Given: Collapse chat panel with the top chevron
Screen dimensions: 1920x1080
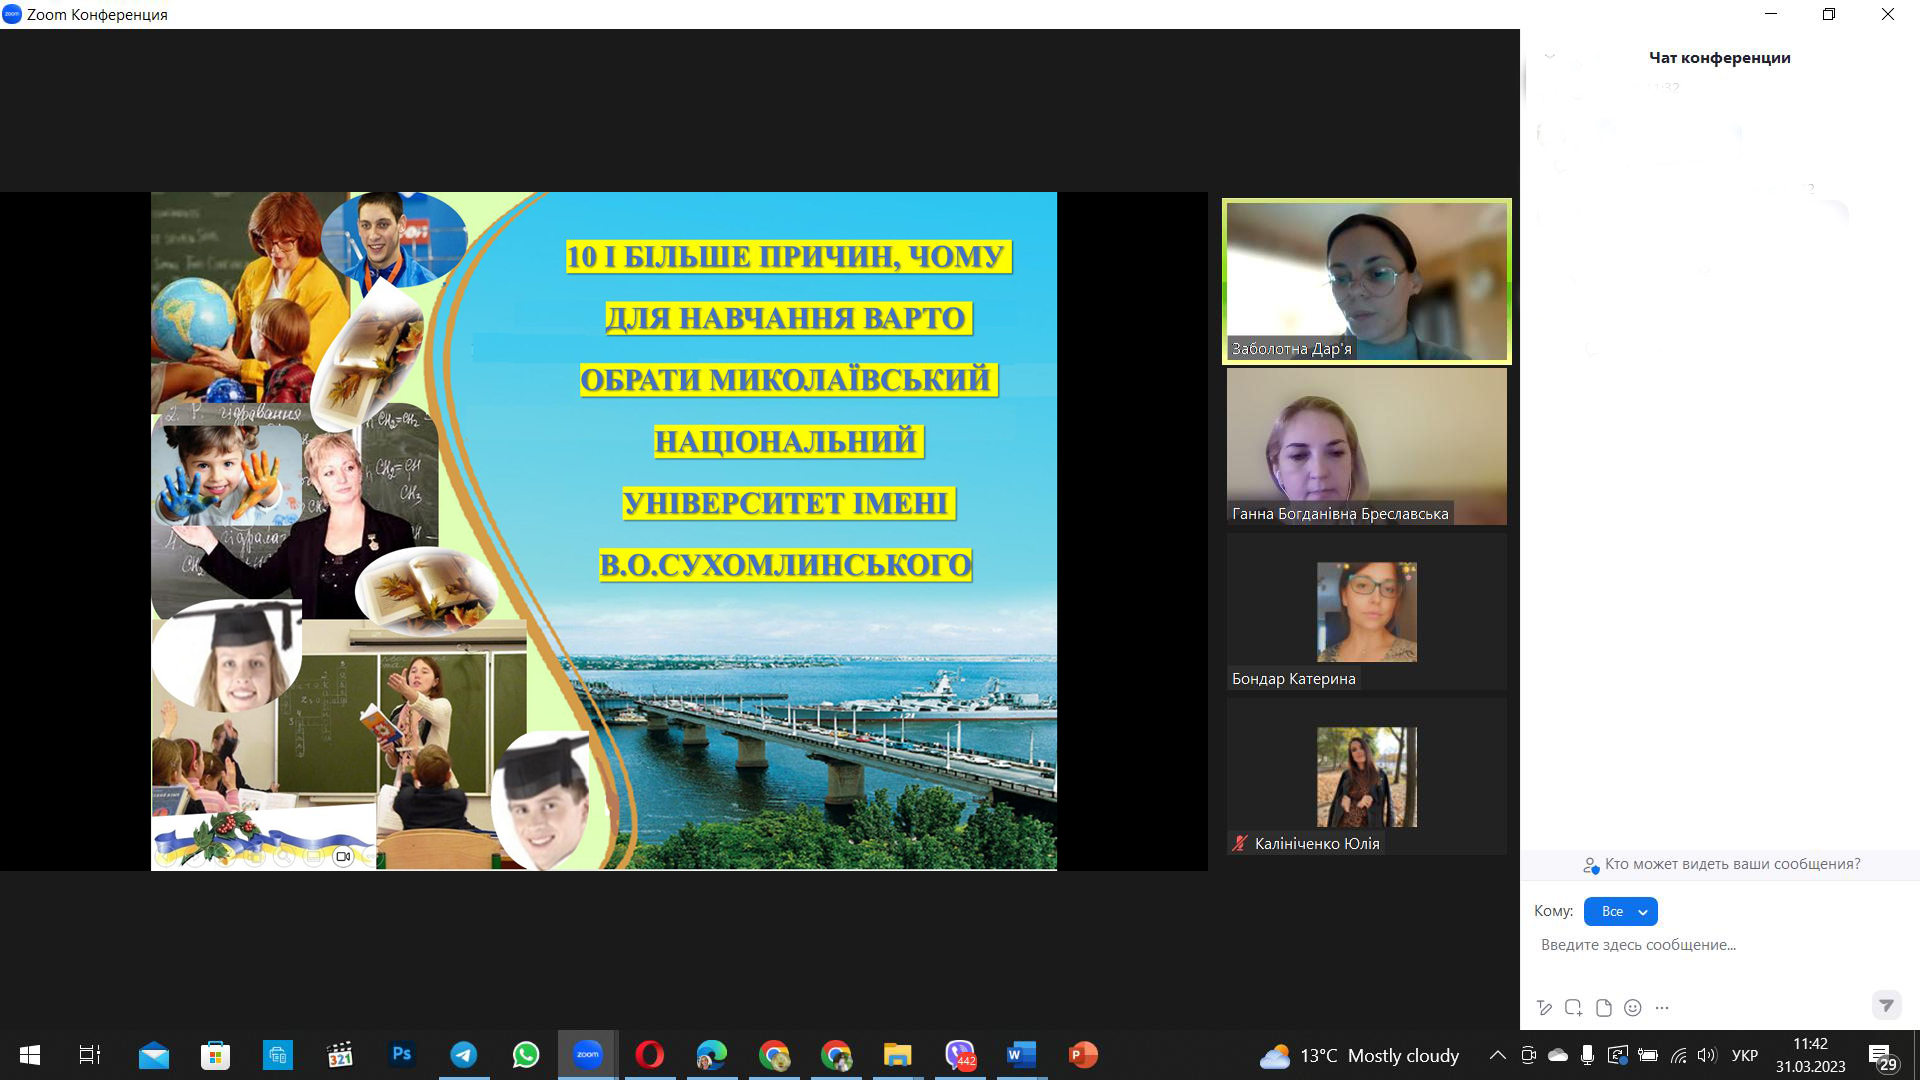Looking at the screenshot, I should pyautogui.click(x=1550, y=57).
